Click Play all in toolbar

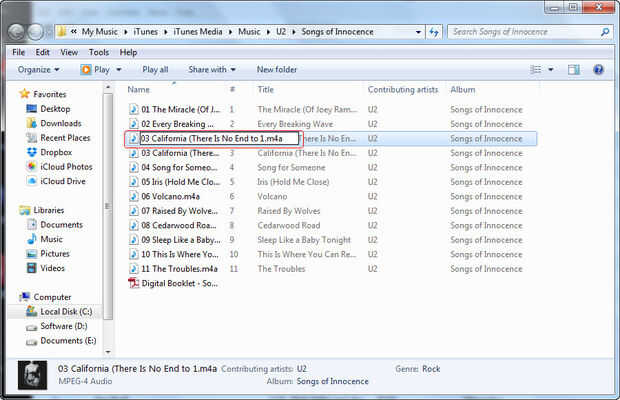click(155, 70)
